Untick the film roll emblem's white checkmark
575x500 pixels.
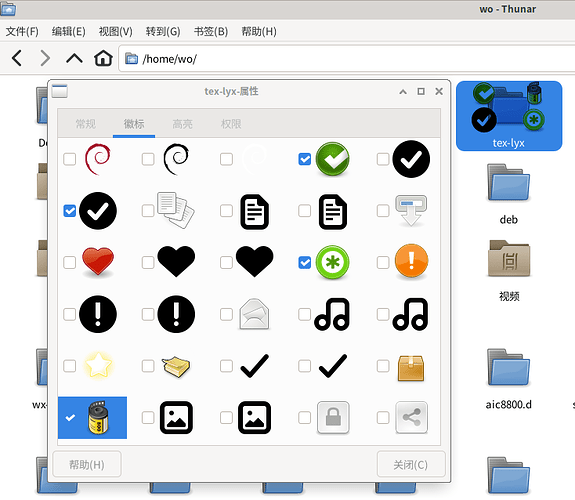coord(70,417)
